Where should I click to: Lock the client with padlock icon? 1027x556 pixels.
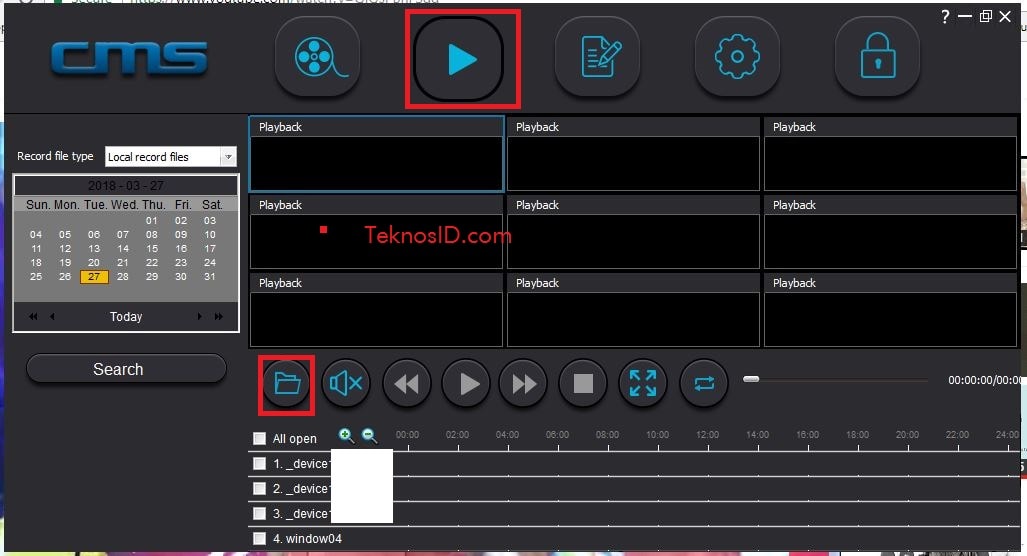click(877, 57)
